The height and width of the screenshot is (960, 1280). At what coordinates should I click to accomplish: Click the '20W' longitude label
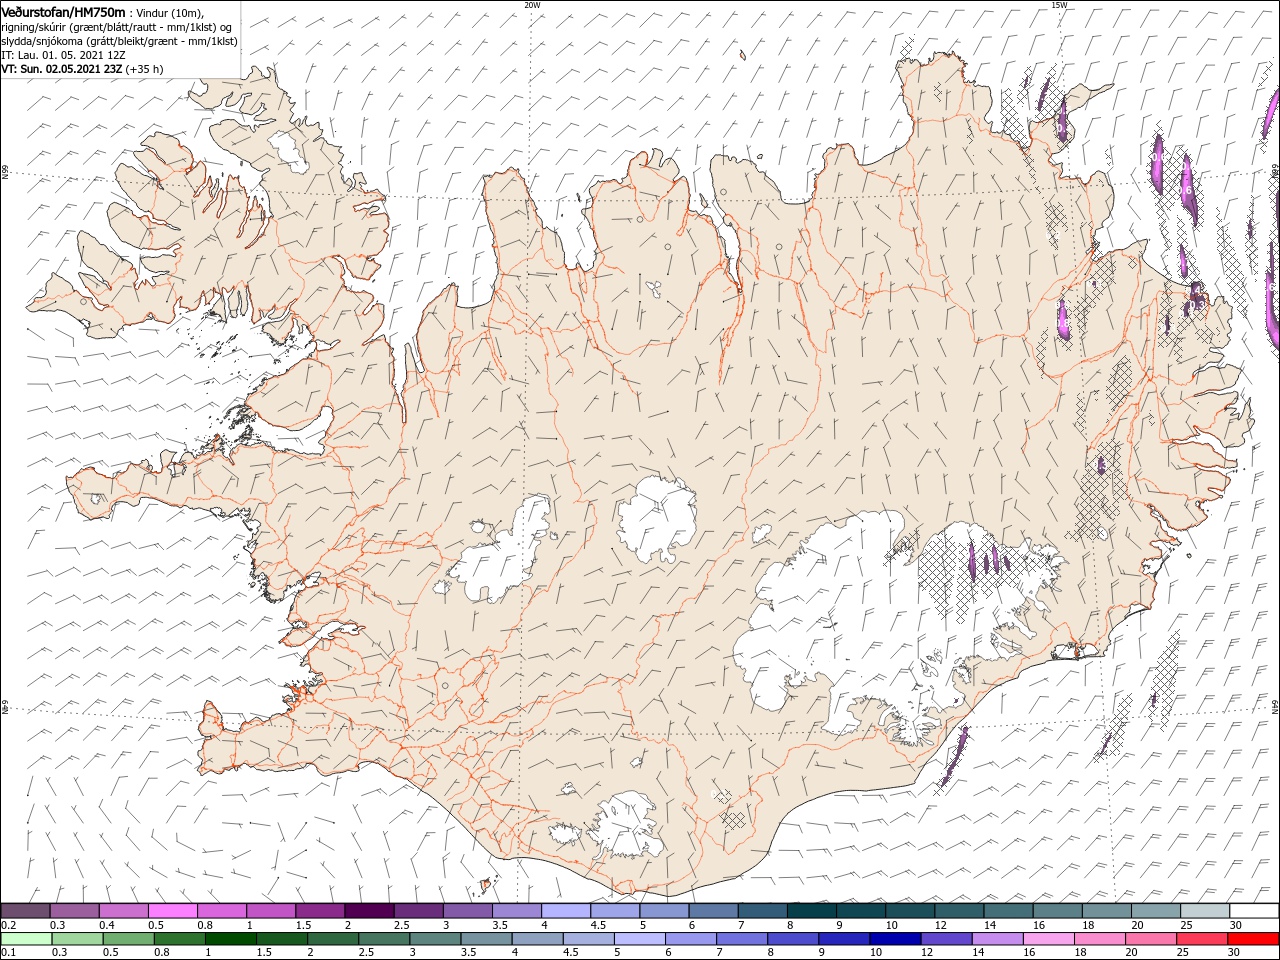click(x=532, y=5)
